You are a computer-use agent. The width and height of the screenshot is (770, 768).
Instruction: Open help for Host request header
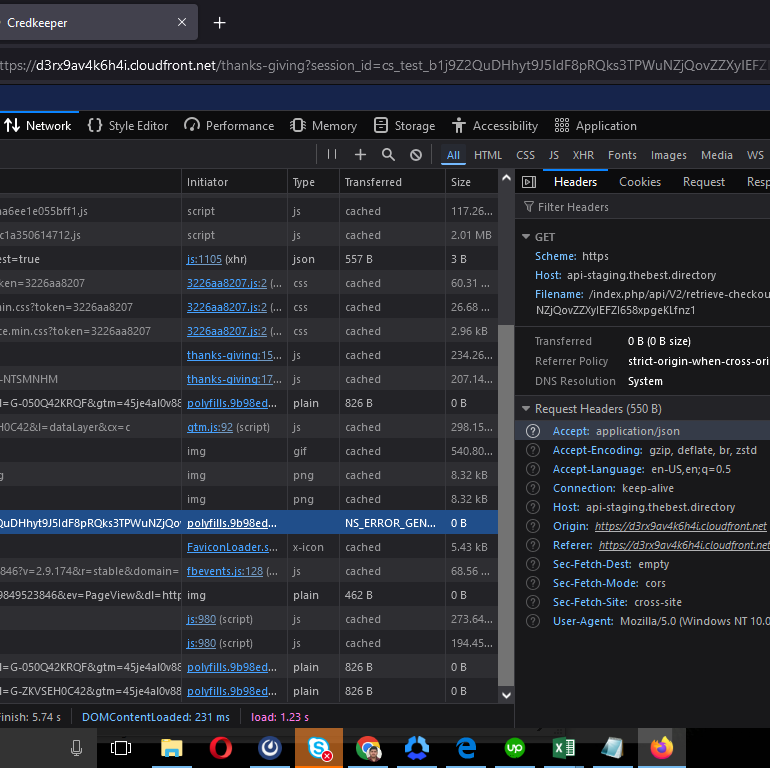point(532,507)
